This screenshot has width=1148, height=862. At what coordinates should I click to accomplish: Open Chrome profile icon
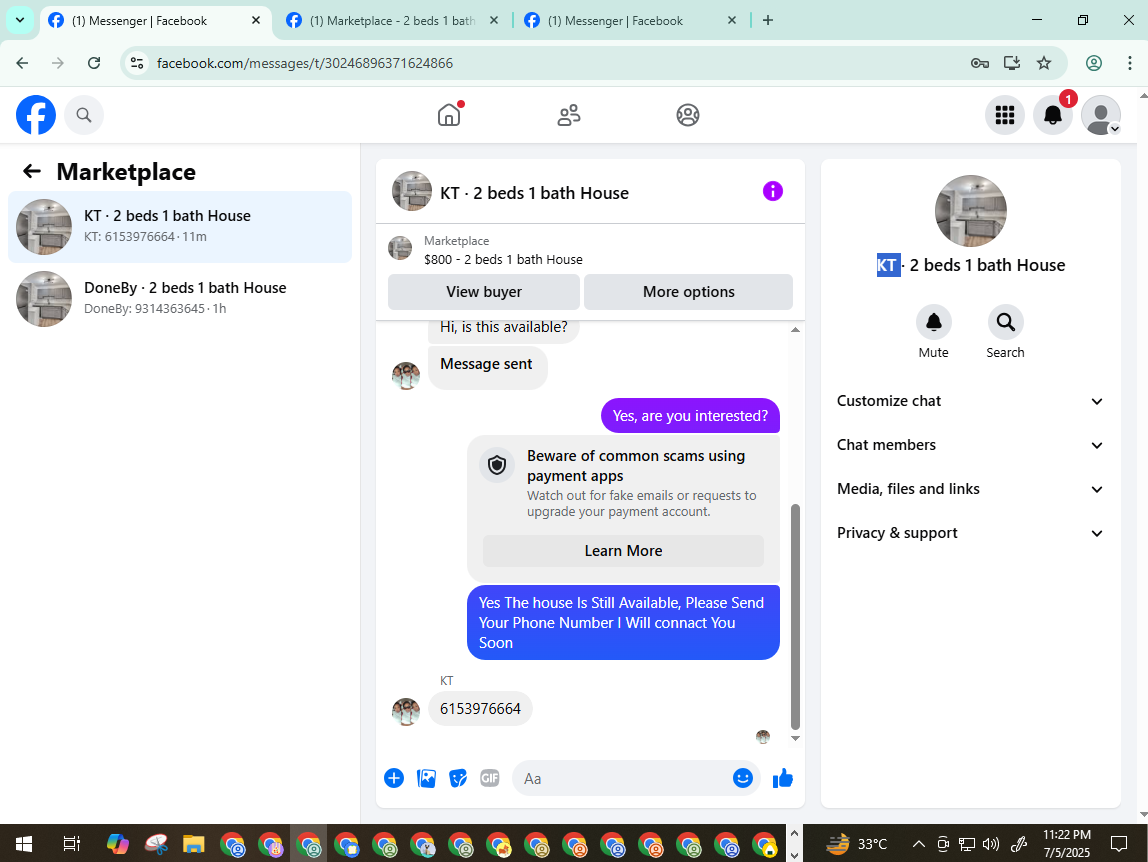[x=1094, y=63]
